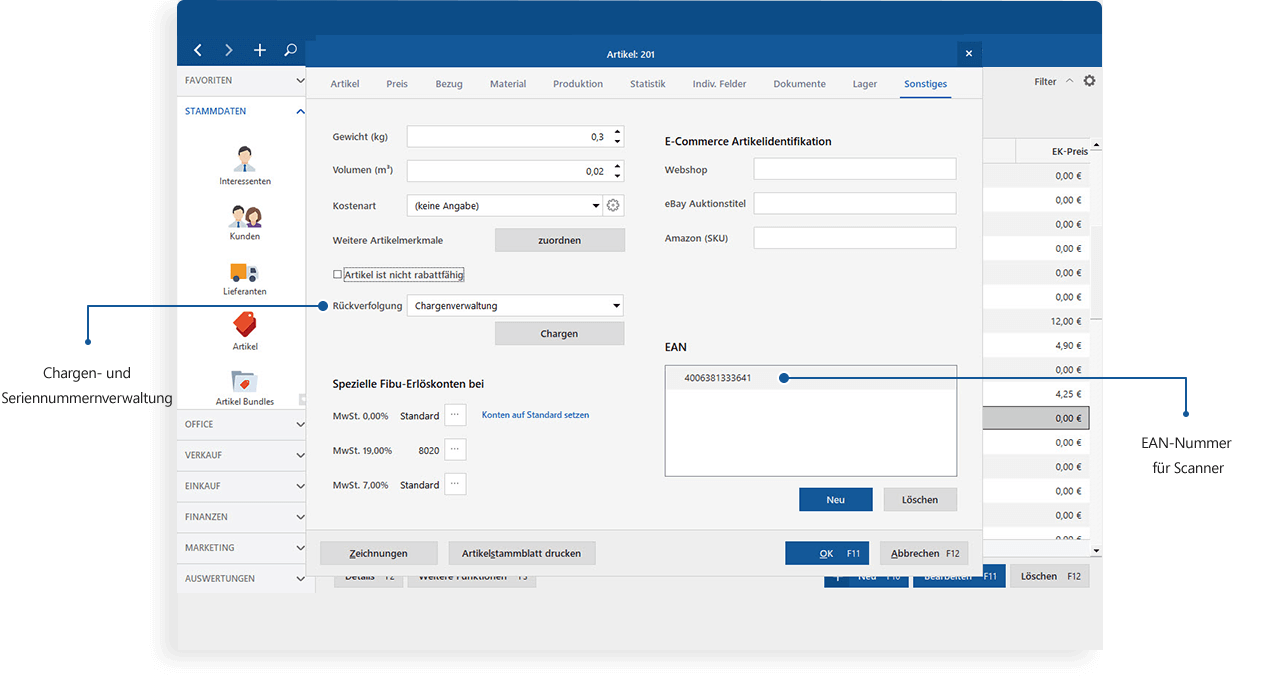Switch to the Material tab
This screenshot has width=1280, height=683.
coord(508,84)
